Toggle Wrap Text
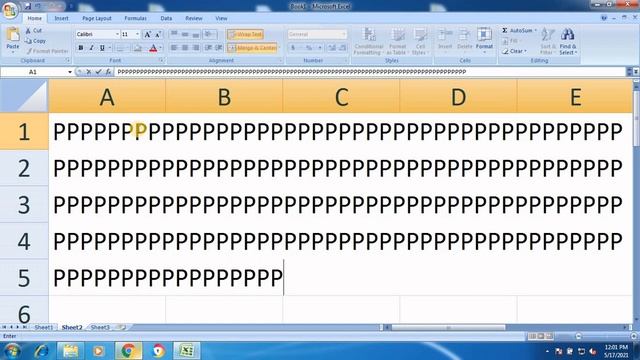 245,34
